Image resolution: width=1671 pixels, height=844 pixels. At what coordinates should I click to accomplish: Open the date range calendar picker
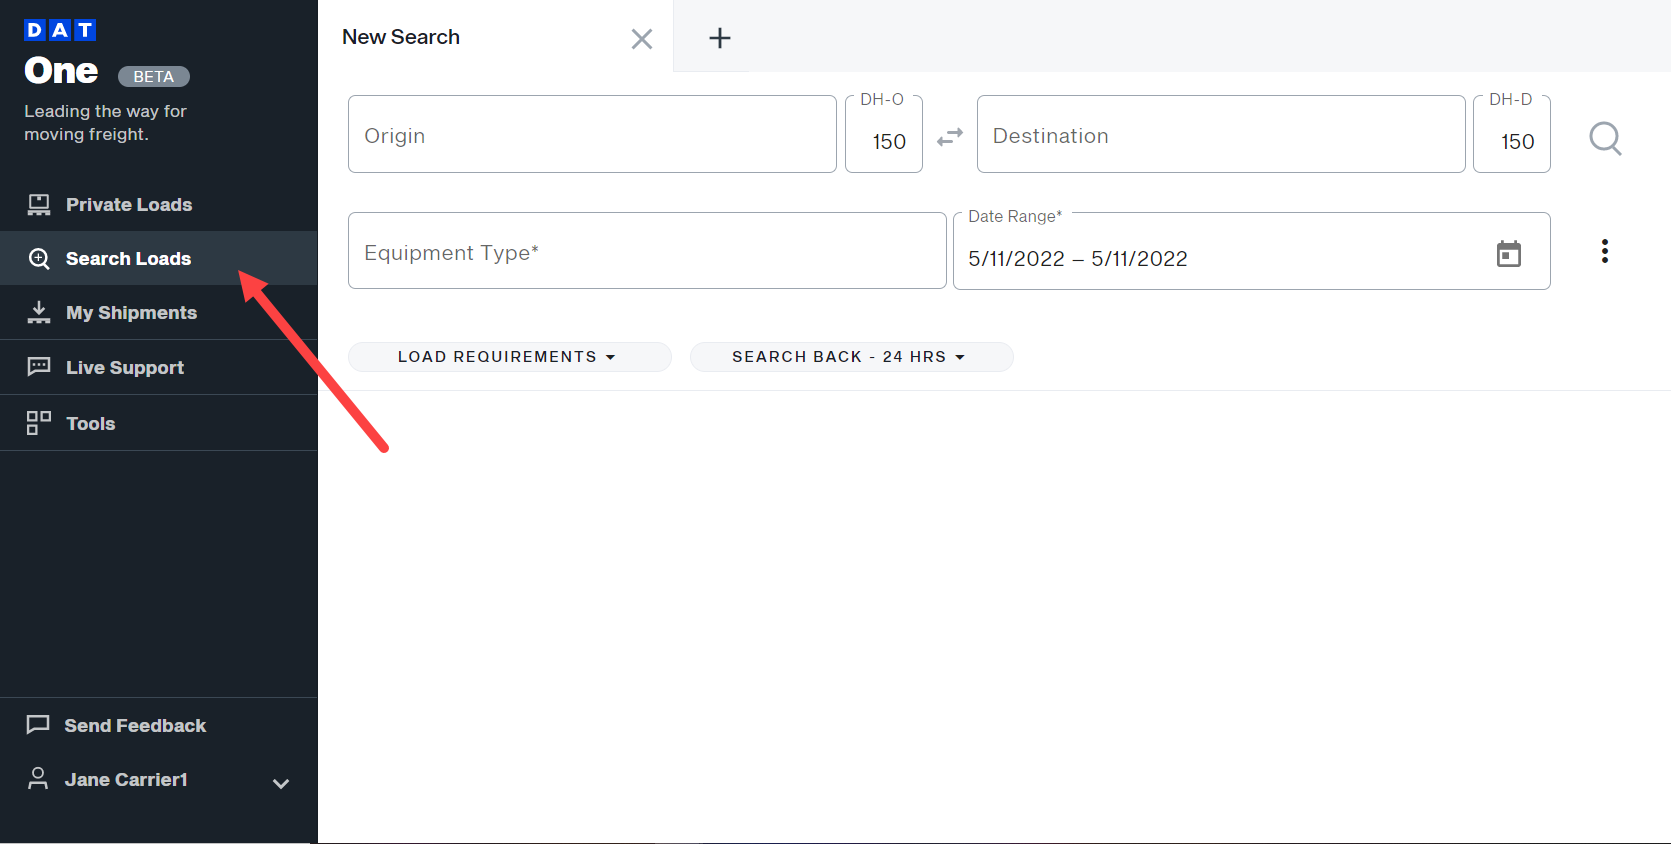coord(1509,254)
